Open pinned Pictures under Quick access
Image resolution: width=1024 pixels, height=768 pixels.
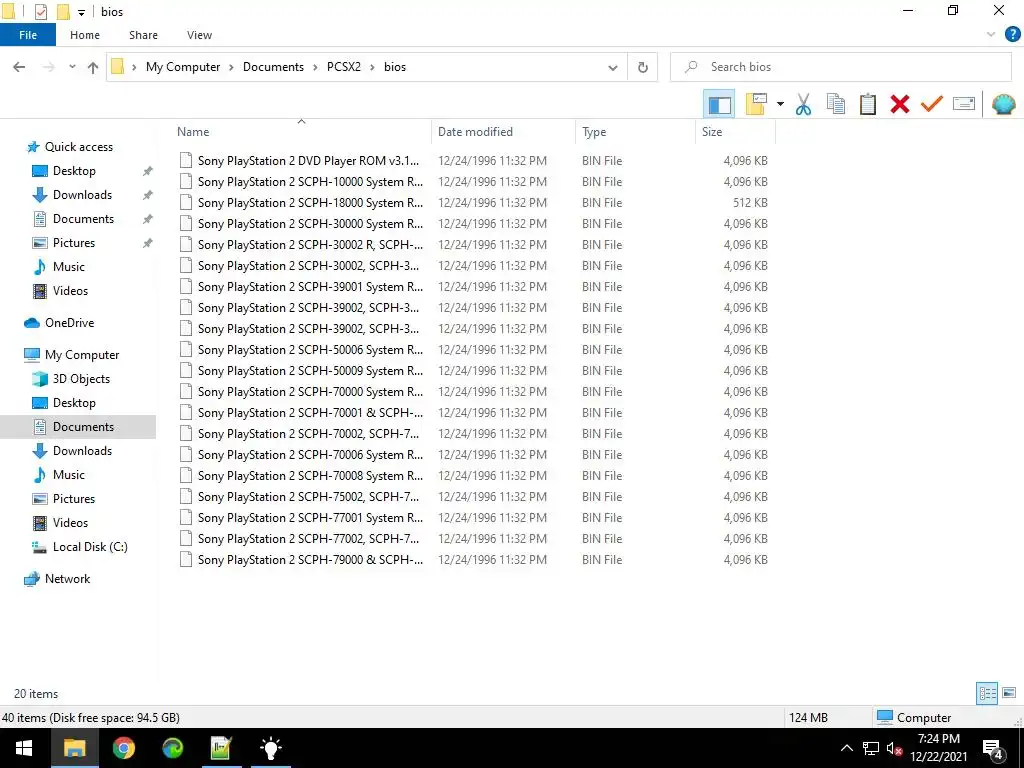(x=74, y=243)
